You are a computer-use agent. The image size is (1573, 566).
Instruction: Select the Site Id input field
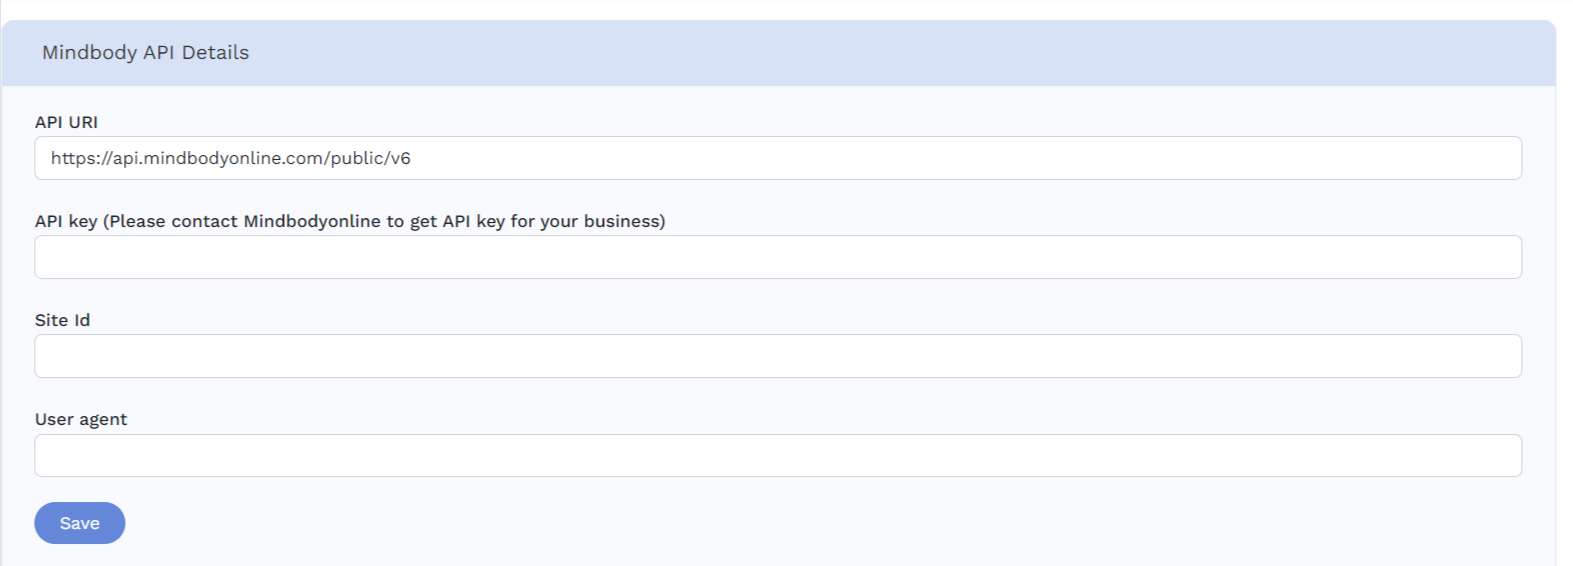tap(777, 356)
